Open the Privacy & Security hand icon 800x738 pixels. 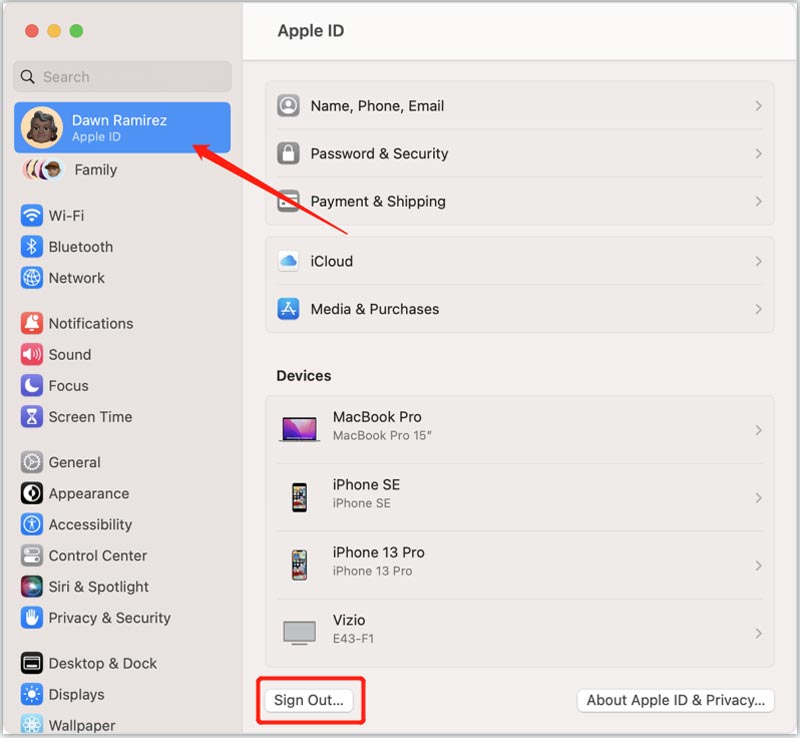click(32, 618)
